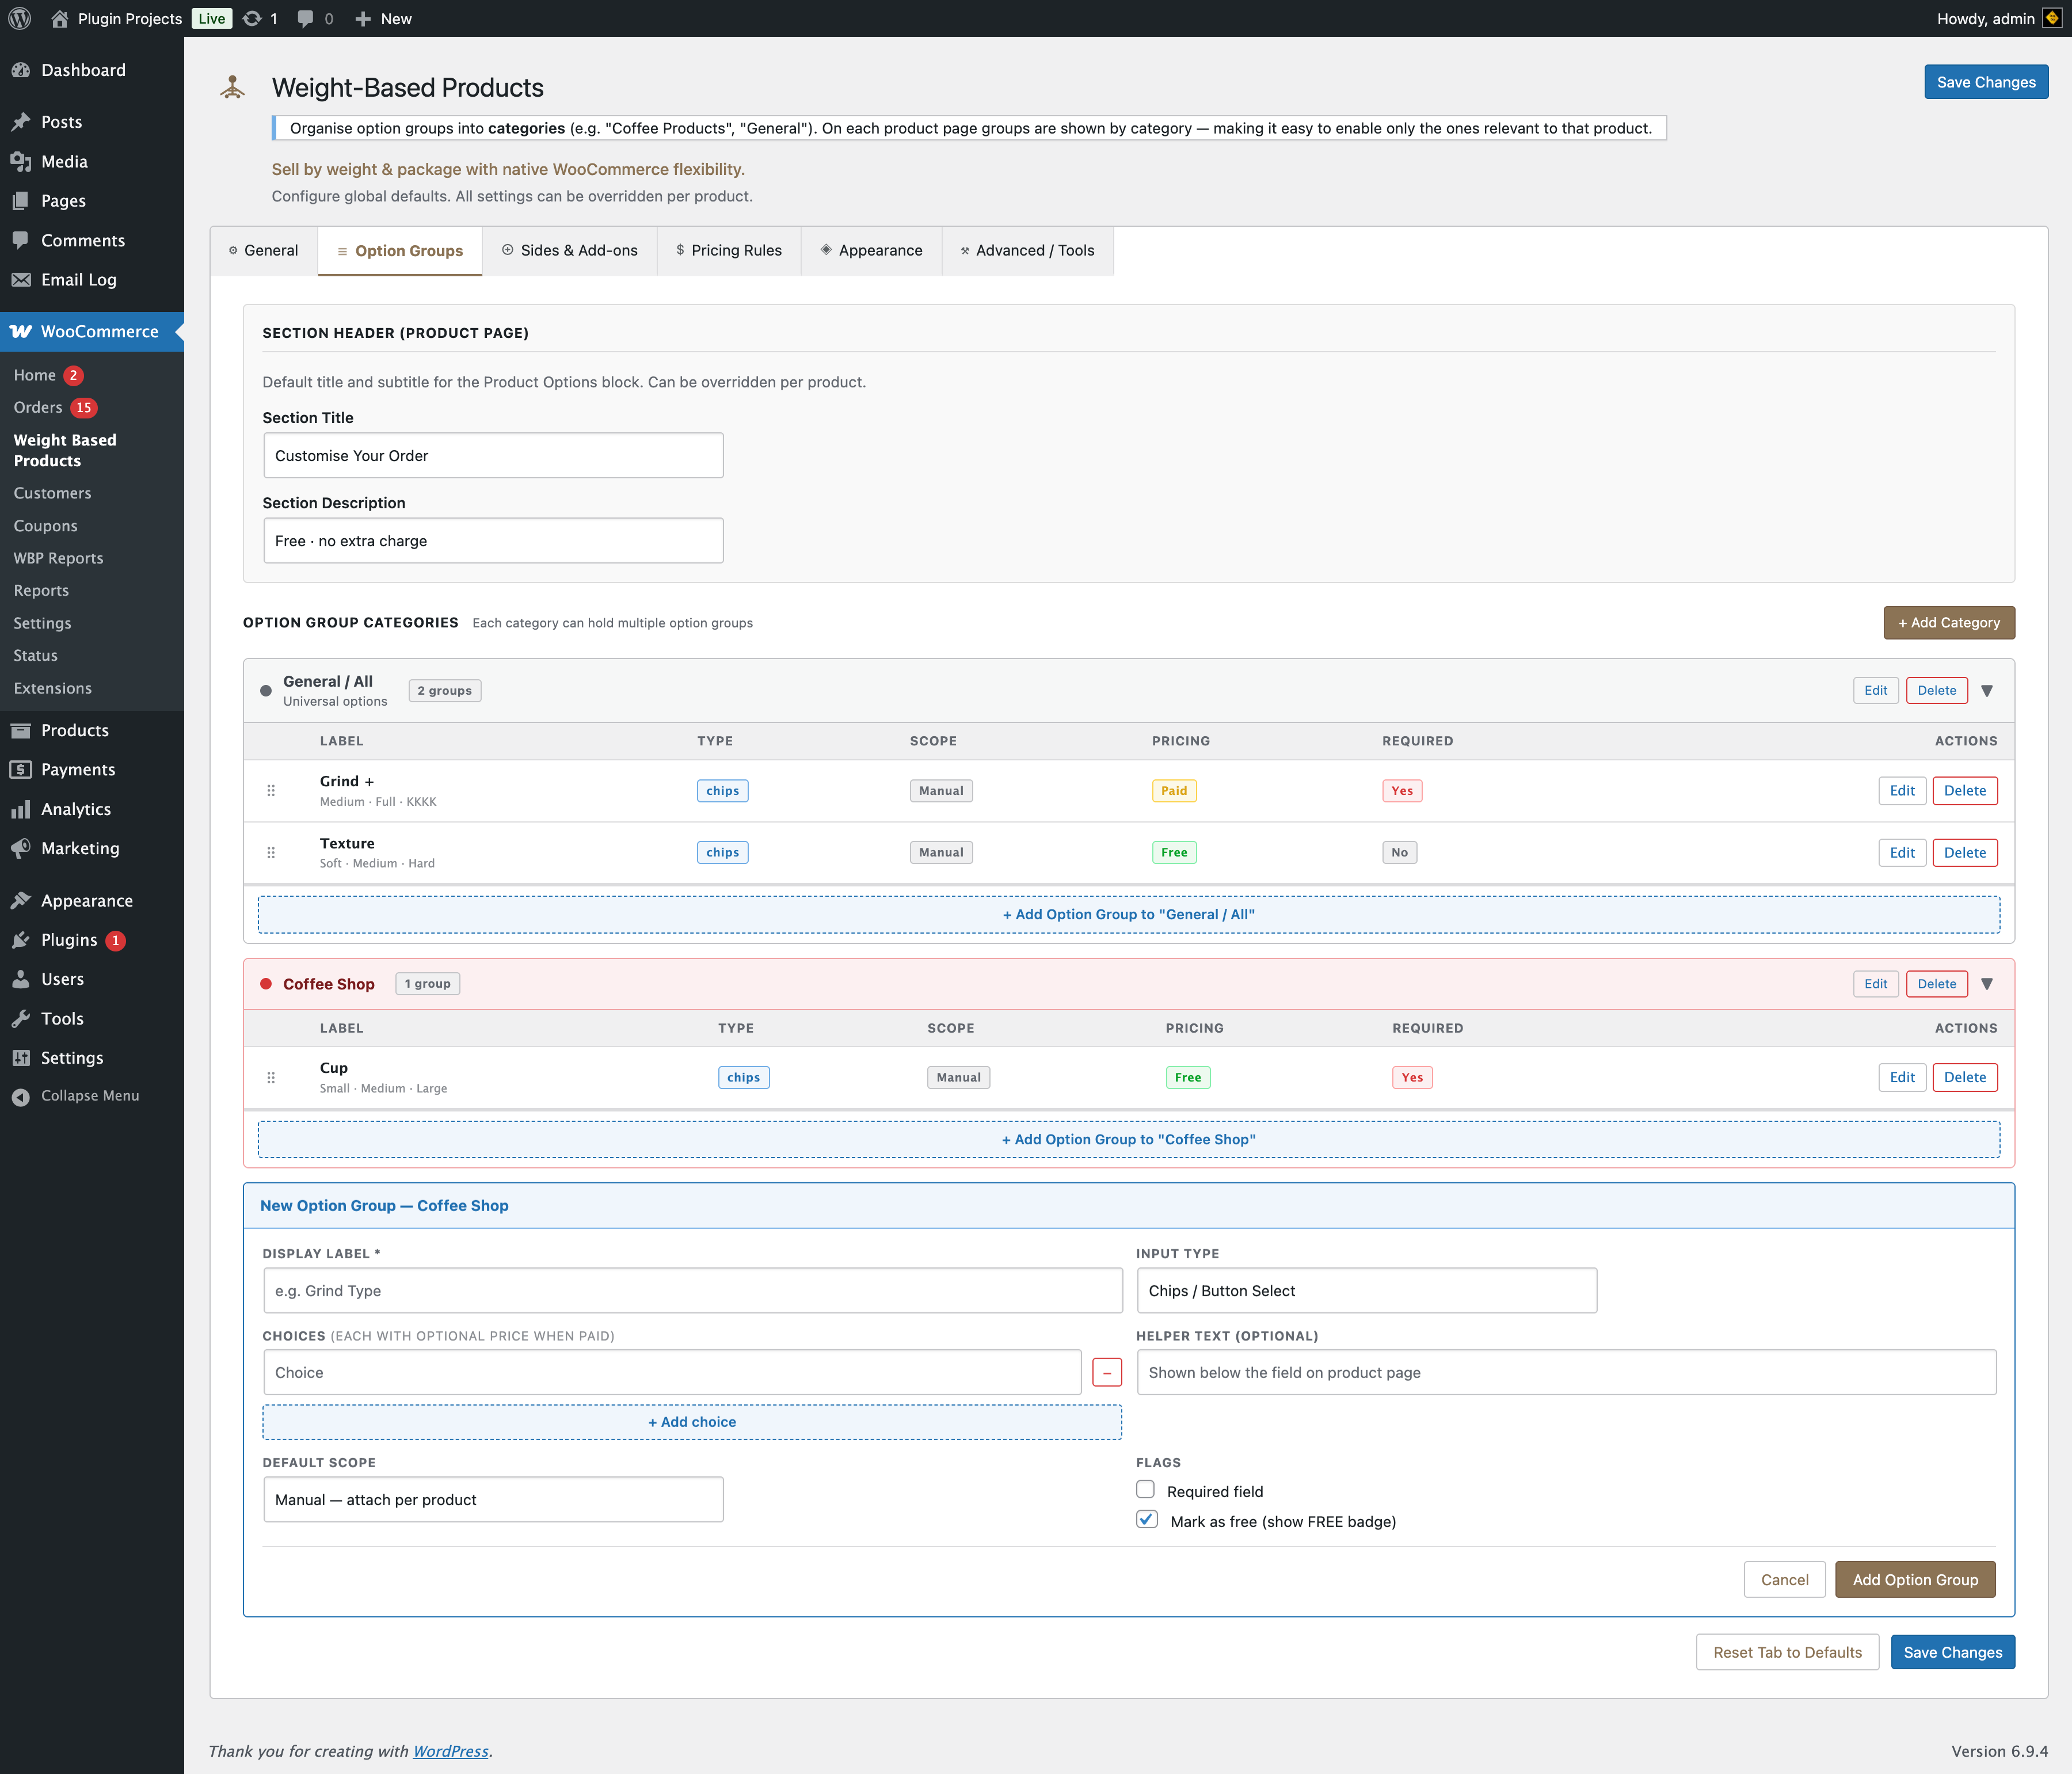Collapse the General / All category

pyautogui.click(x=1988, y=690)
